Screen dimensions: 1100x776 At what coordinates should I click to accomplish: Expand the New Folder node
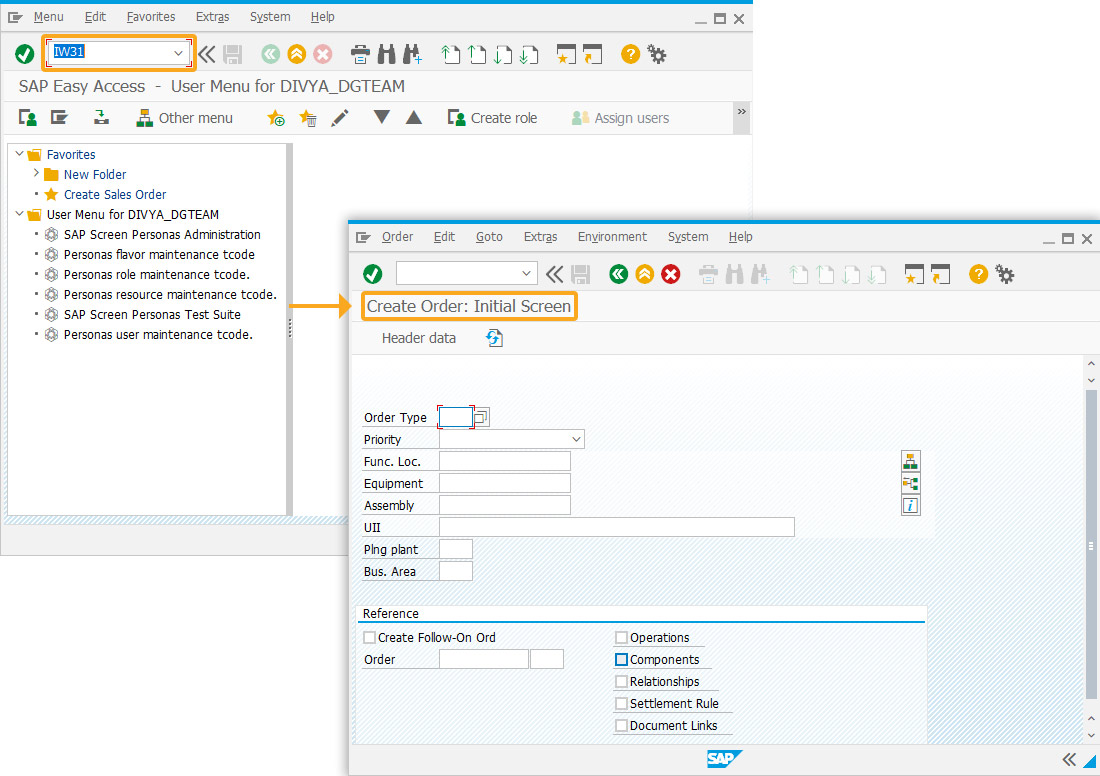pos(36,173)
